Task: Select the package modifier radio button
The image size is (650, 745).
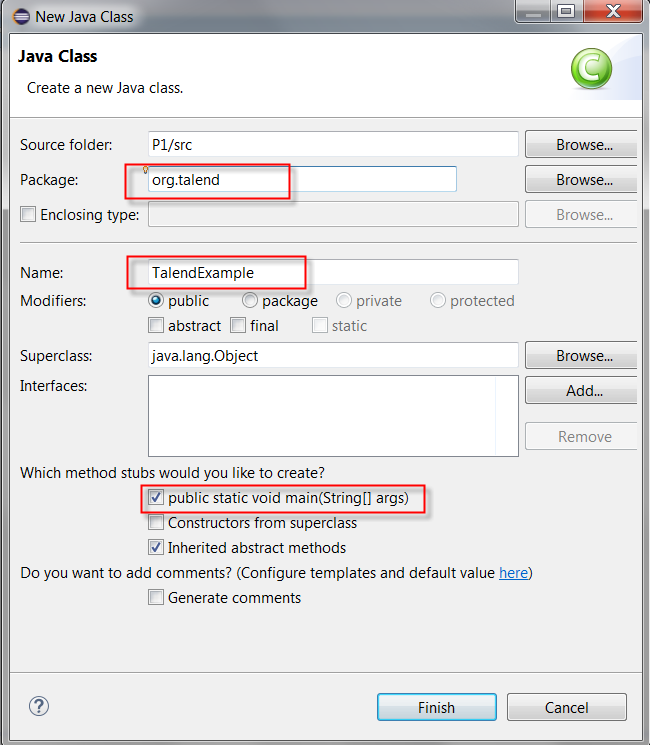Action: click(250, 300)
